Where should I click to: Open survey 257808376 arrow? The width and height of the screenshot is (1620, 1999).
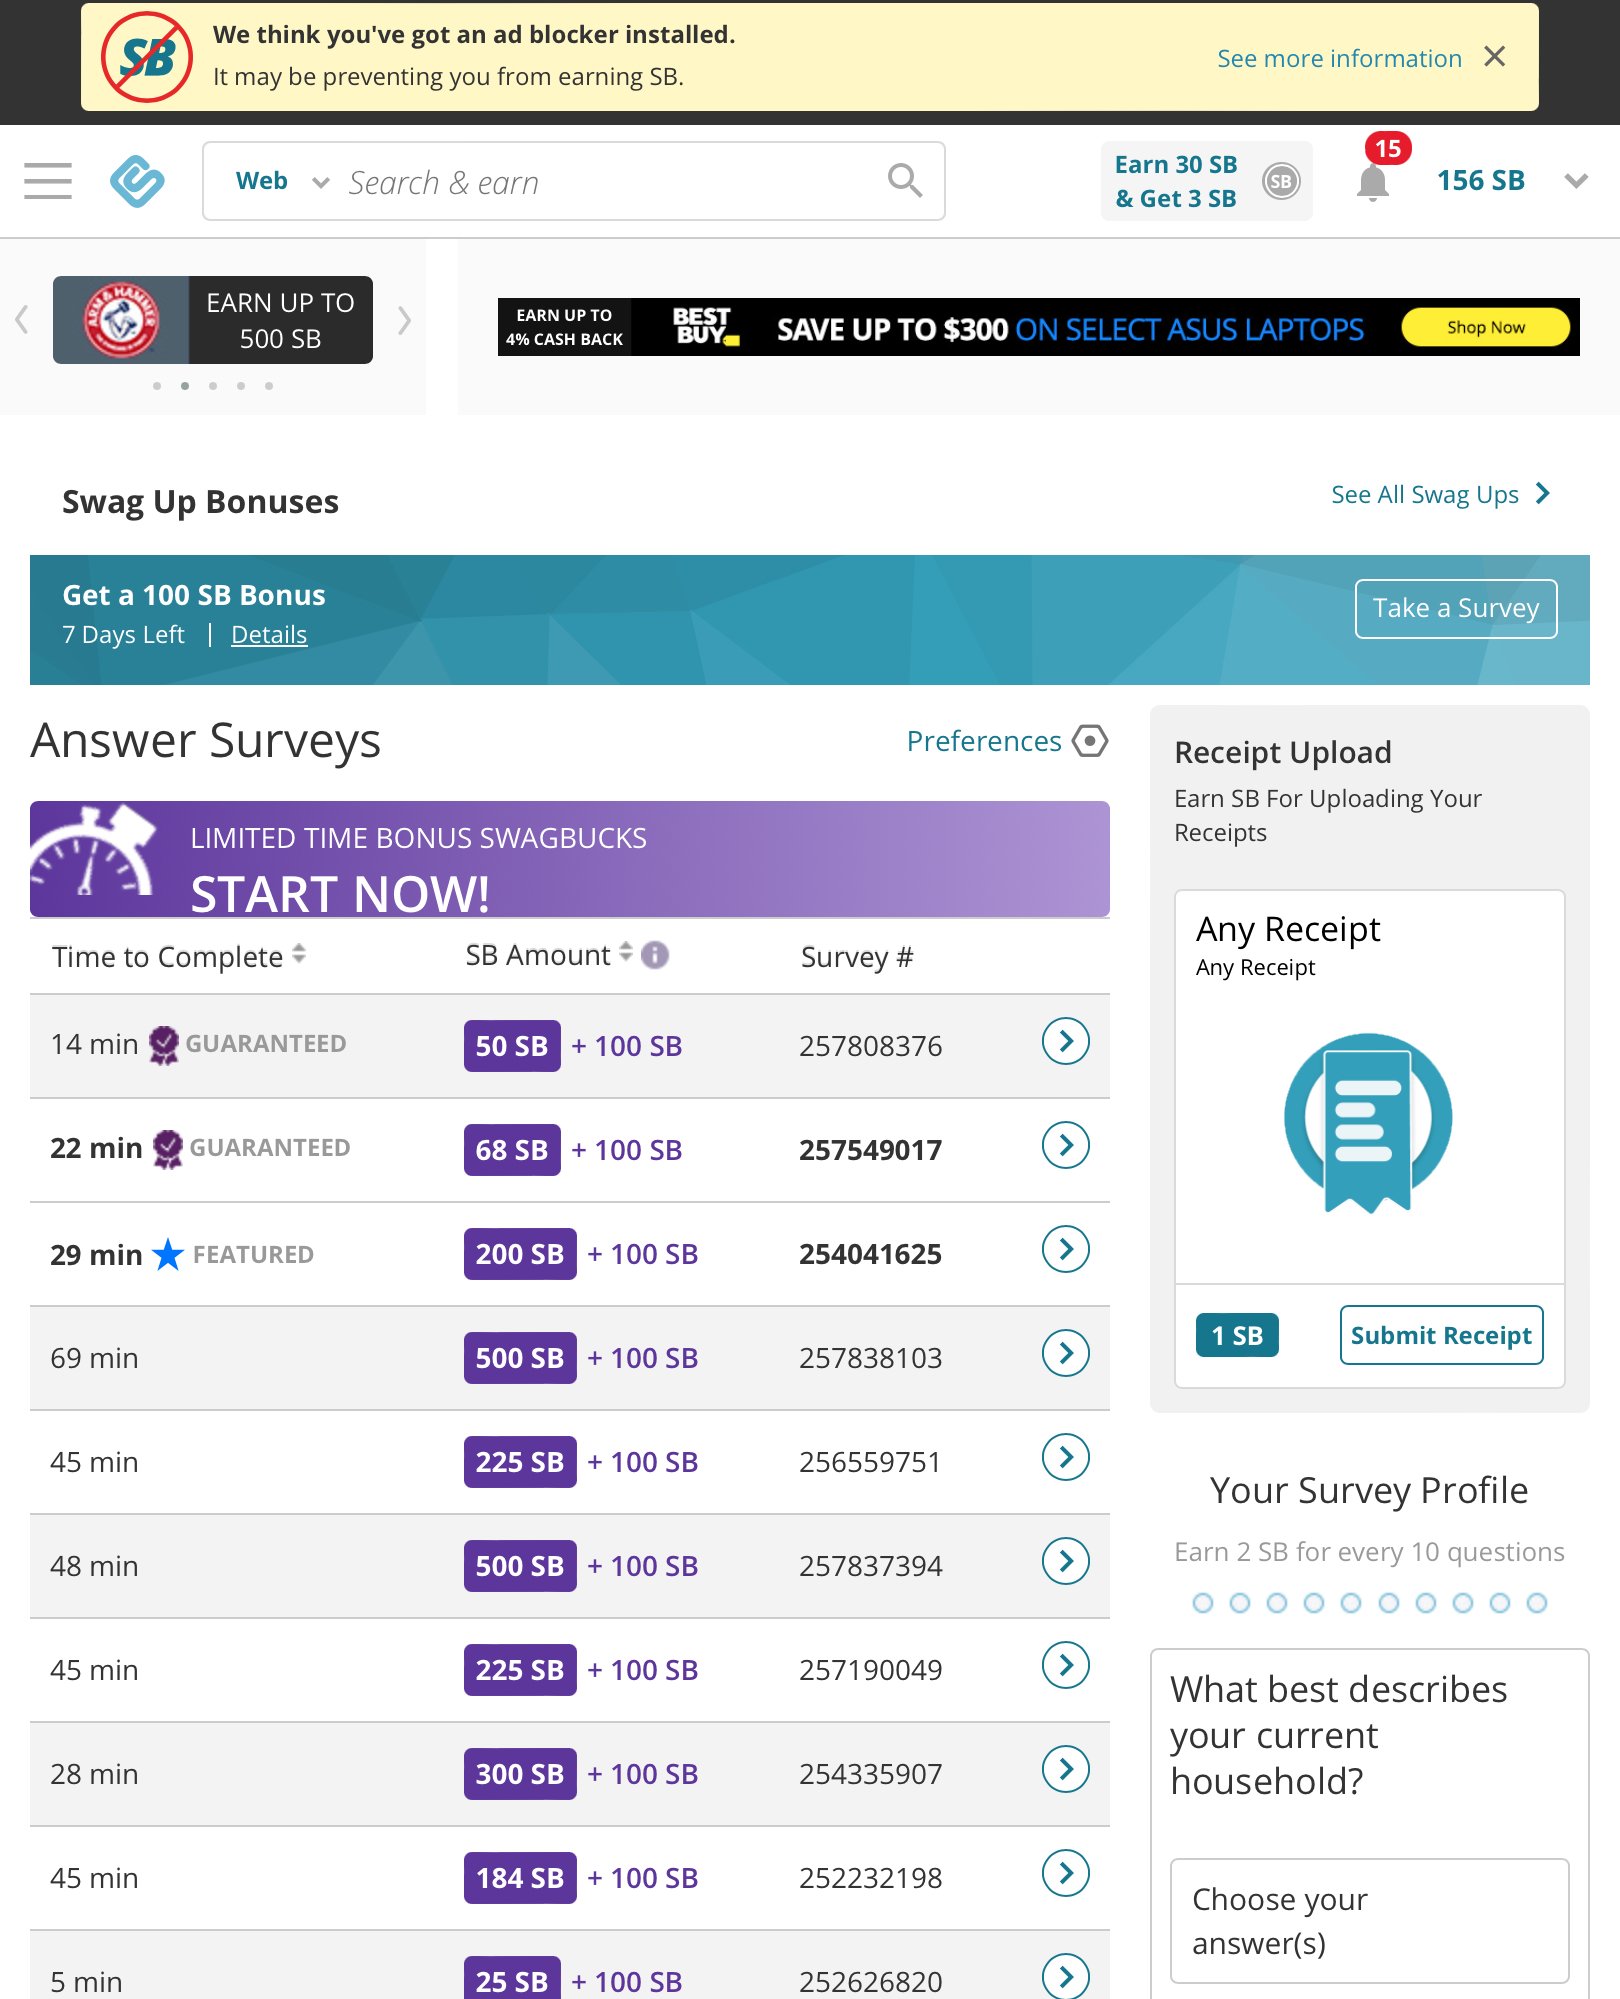click(1065, 1042)
